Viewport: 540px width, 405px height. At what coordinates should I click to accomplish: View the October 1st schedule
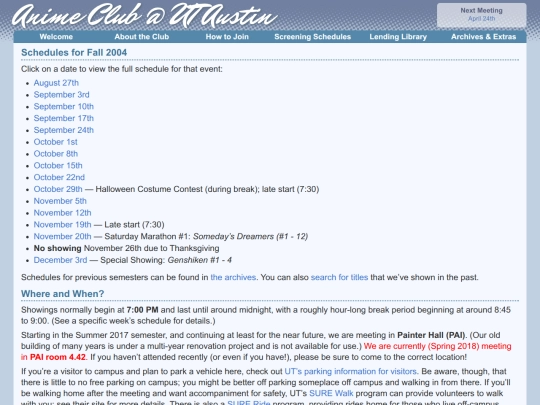(x=55, y=142)
